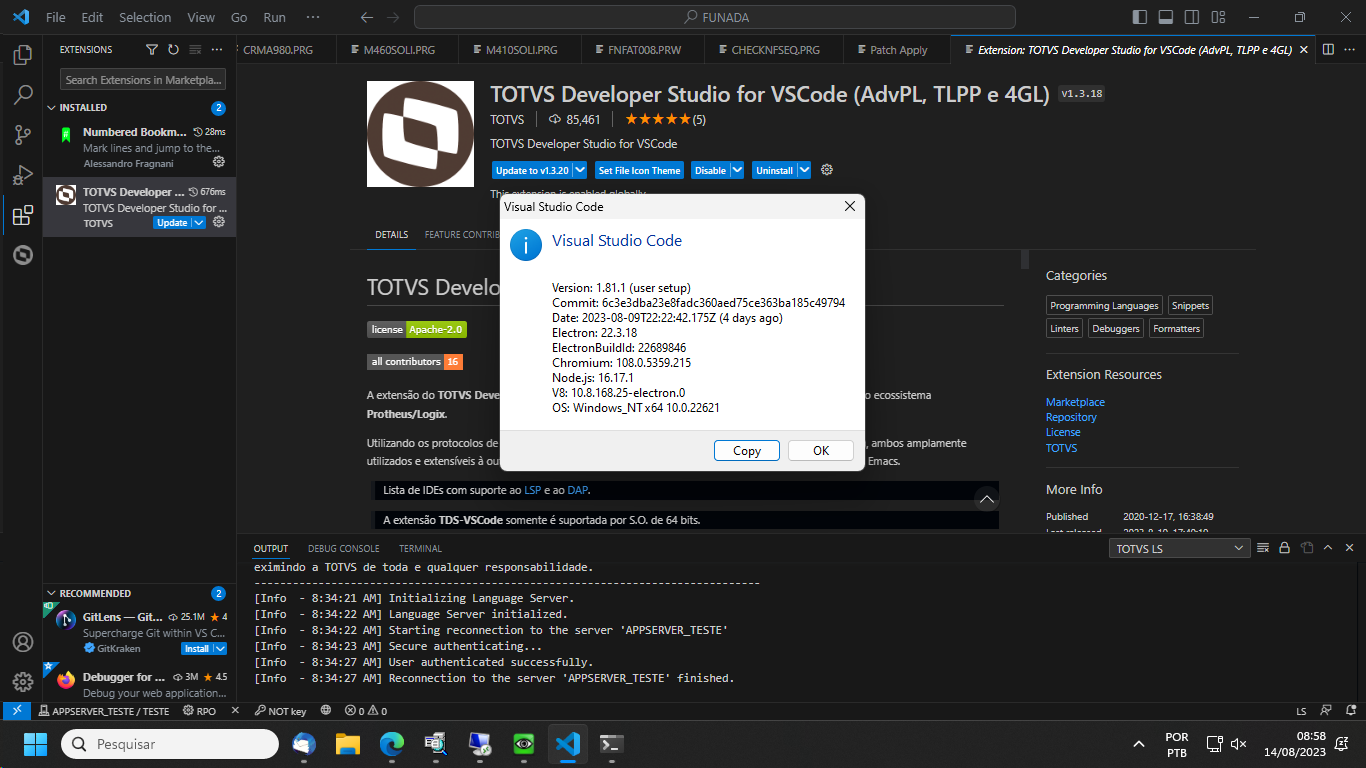Click the RPO status bar item
Viewport: 1366px width, 768px height.
coord(204,710)
